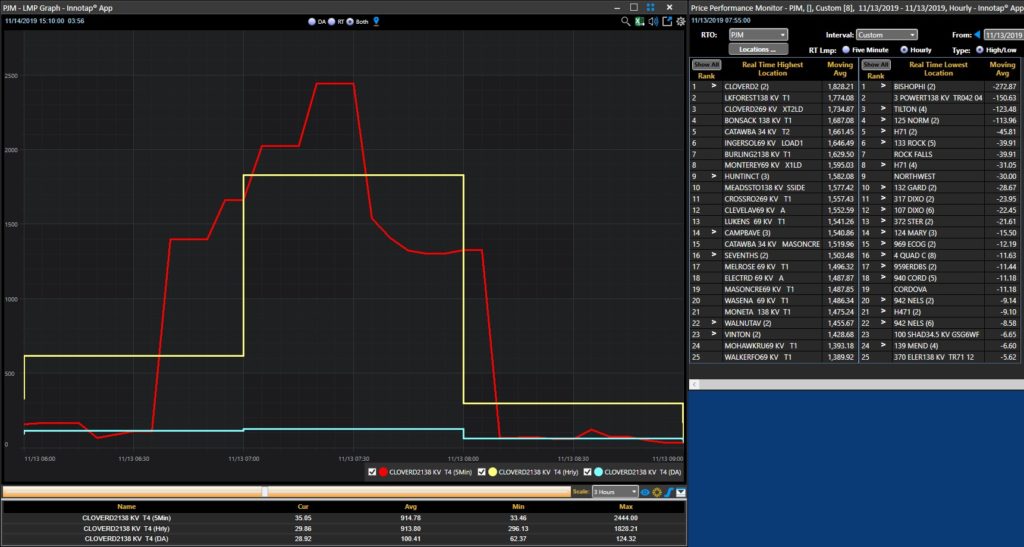
Task: Click the orange gear icon beside Scale
Action: [657, 492]
